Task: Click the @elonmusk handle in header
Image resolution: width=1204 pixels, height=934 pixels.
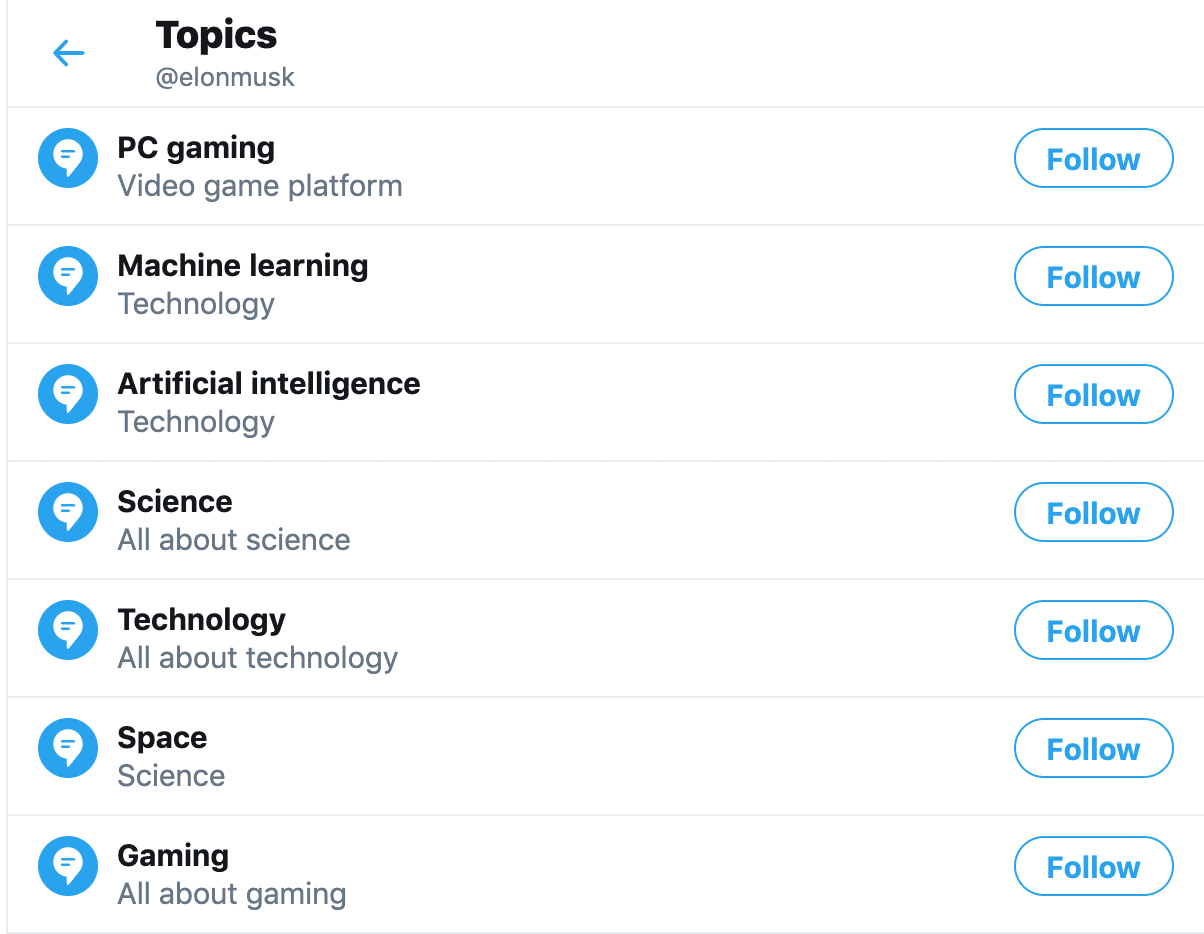Action: click(225, 77)
